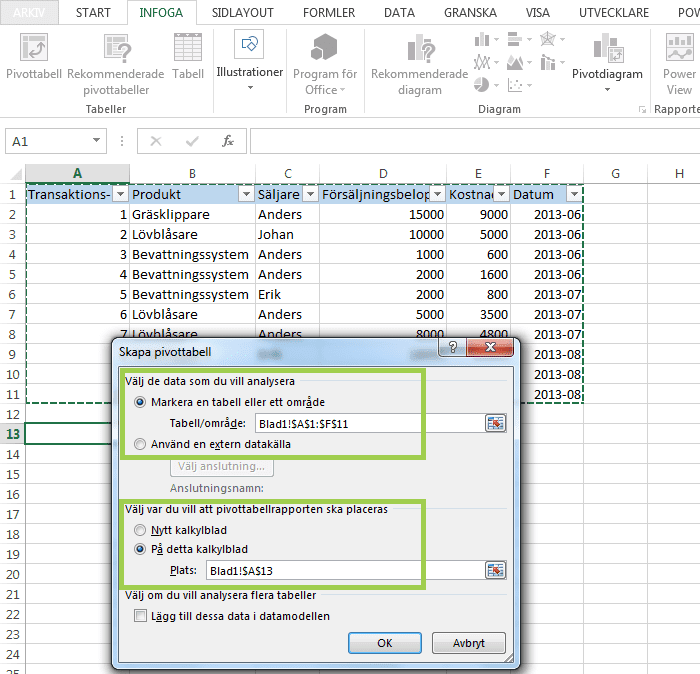Click the Power View icon
Image resolution: width=700 pixels, height=674 pixels.
[679, 47]
